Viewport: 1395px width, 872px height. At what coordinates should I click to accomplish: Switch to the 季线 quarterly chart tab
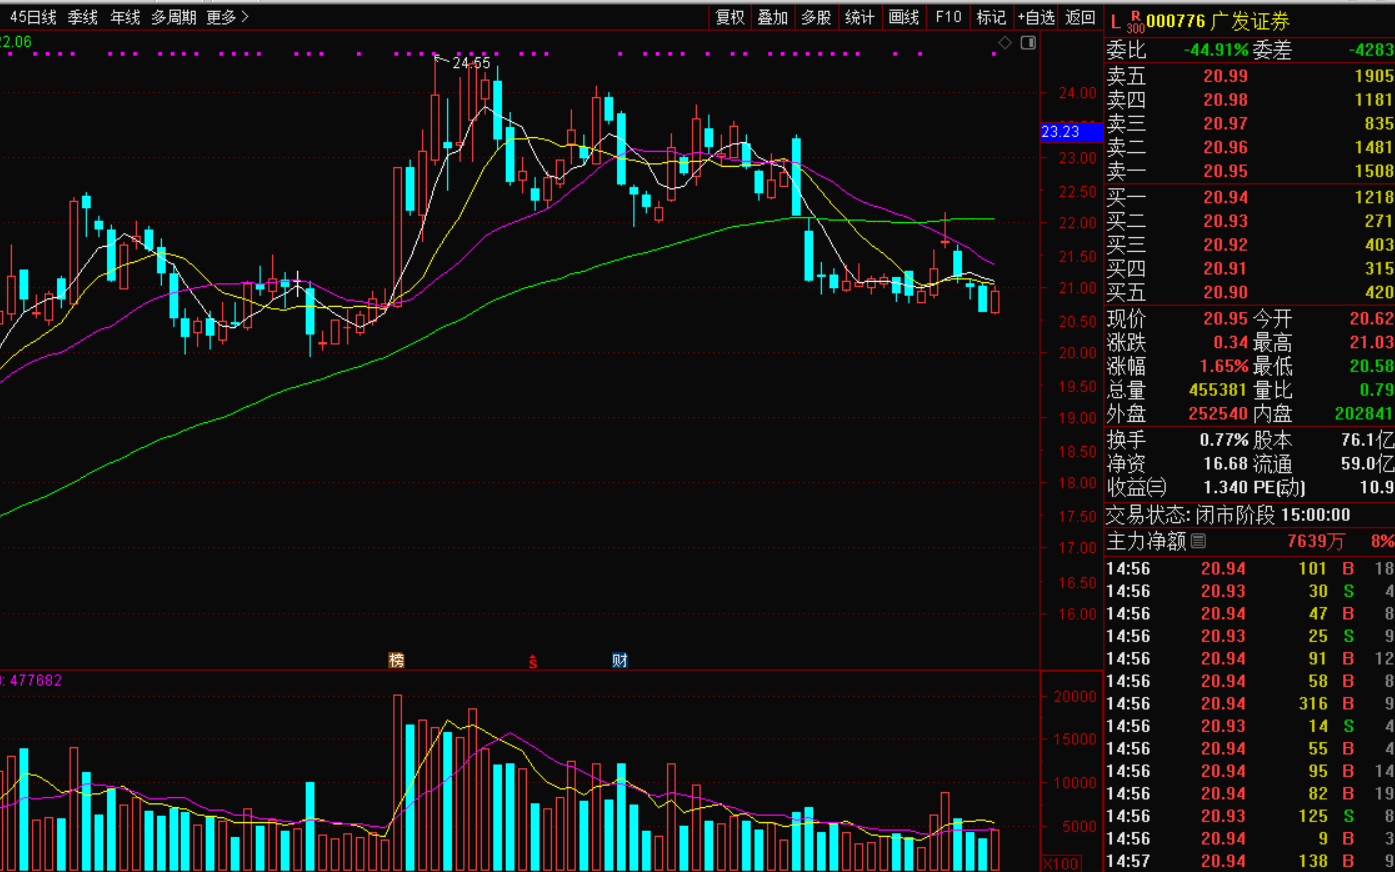pos(83,17)
